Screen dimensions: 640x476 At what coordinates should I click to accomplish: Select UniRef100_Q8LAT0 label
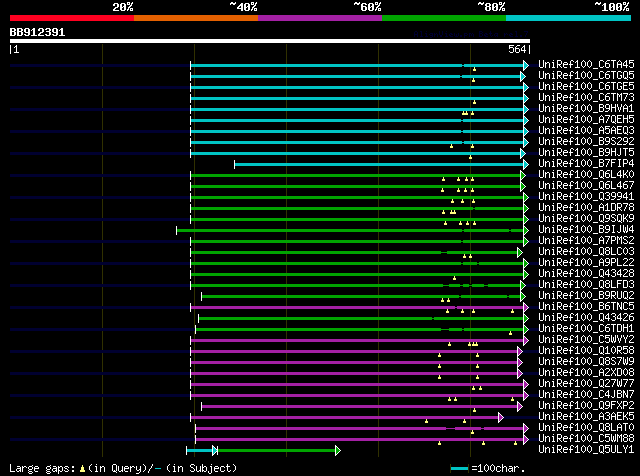click(x=586, y=428)
